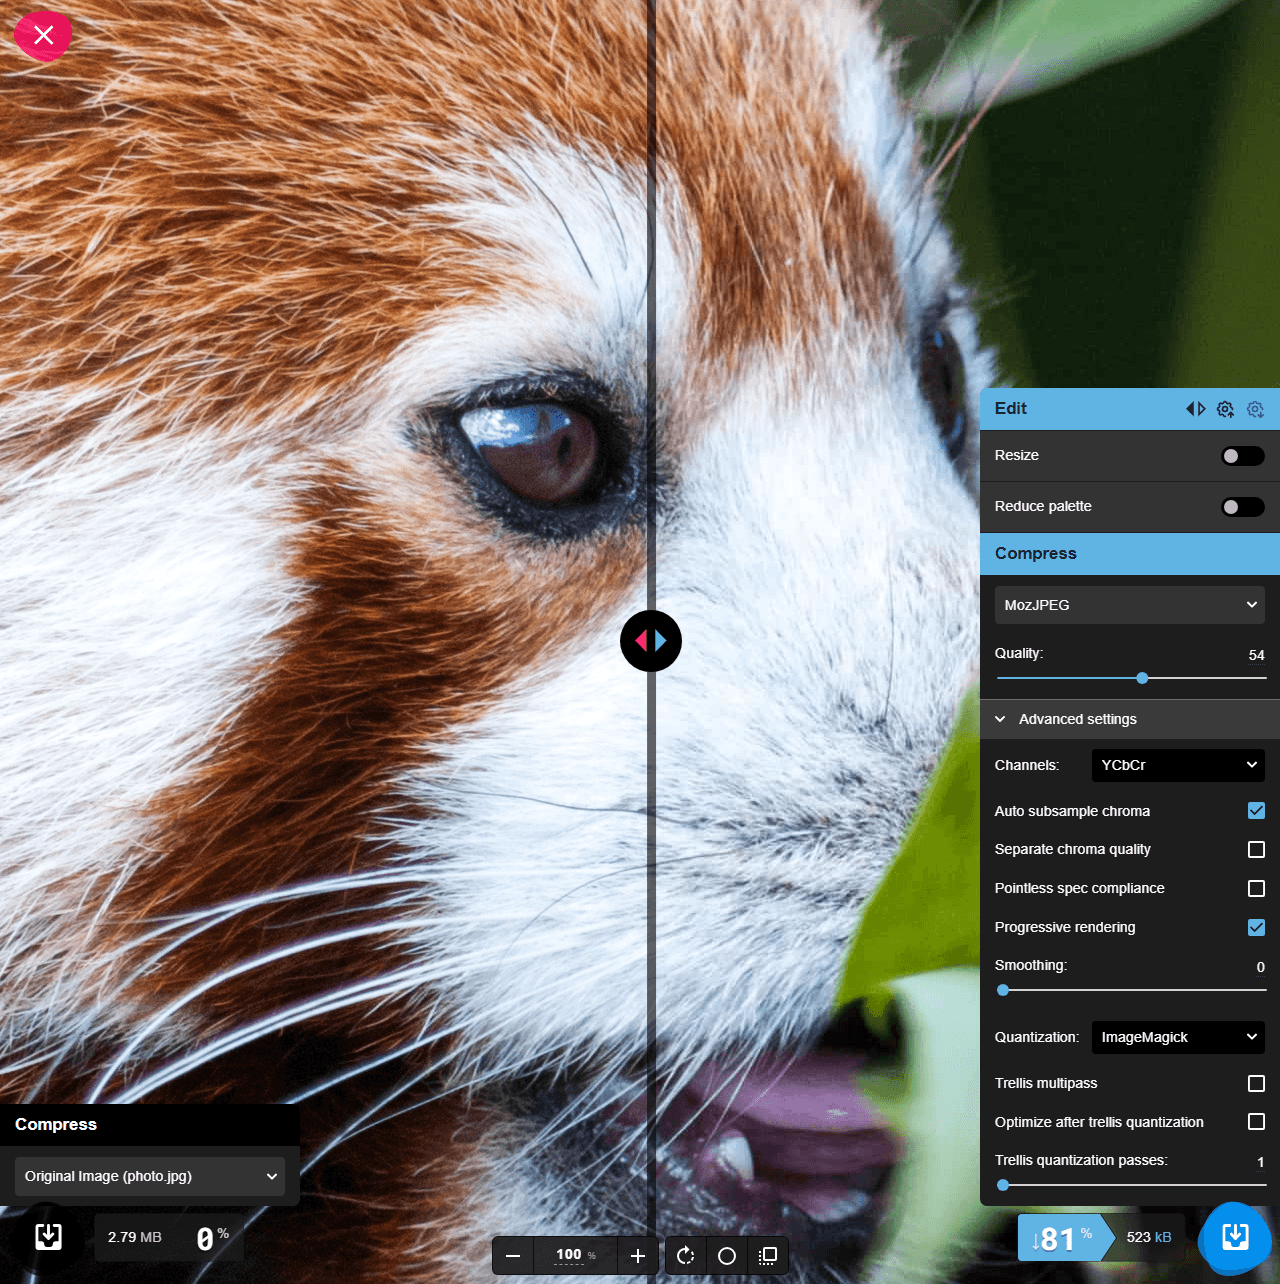This screenshot has height=1284, width=1280.
Task: Click the Edit panel heading text
Action: (x=1011, y=409)
